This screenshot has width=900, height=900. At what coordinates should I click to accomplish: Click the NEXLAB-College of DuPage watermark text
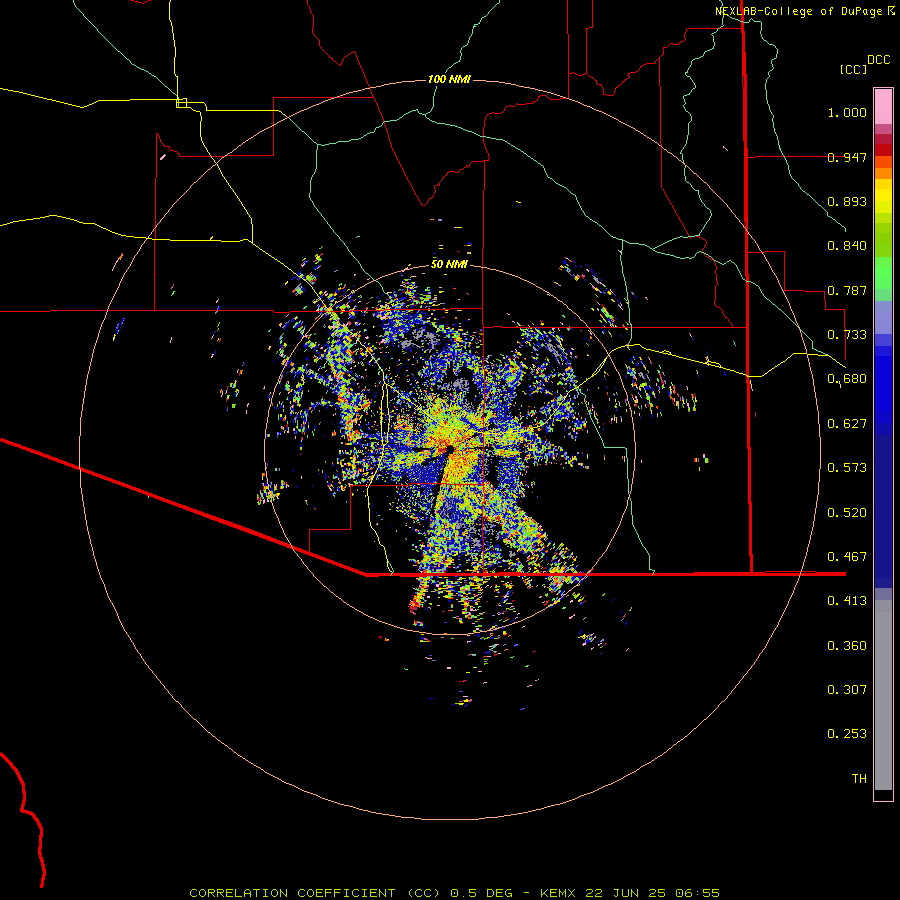tap(805, 11)
